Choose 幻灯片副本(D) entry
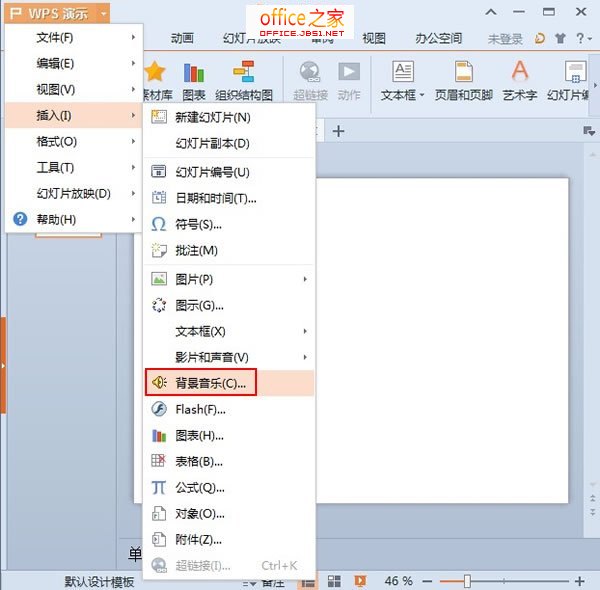This screenshot has width=600, height=590. [229, 143]
